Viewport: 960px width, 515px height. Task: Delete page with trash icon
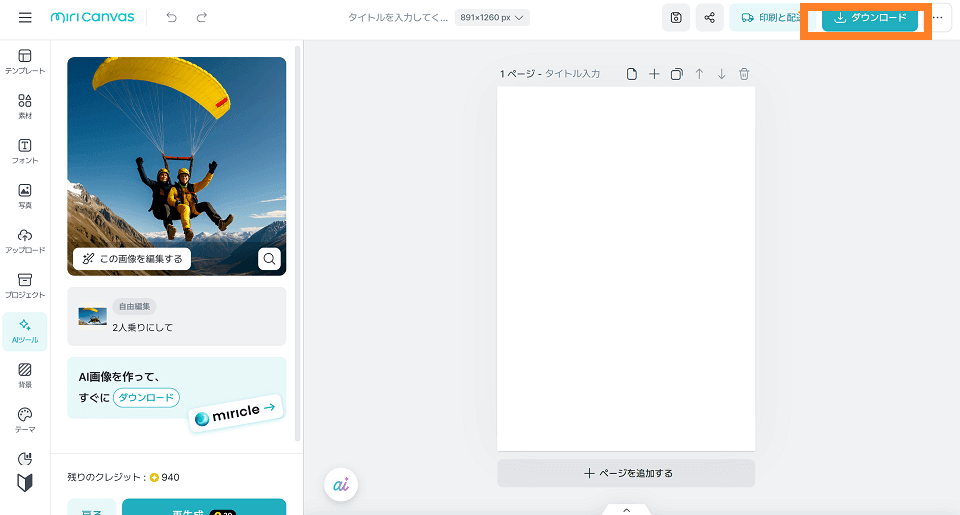(x=744, y=74)
